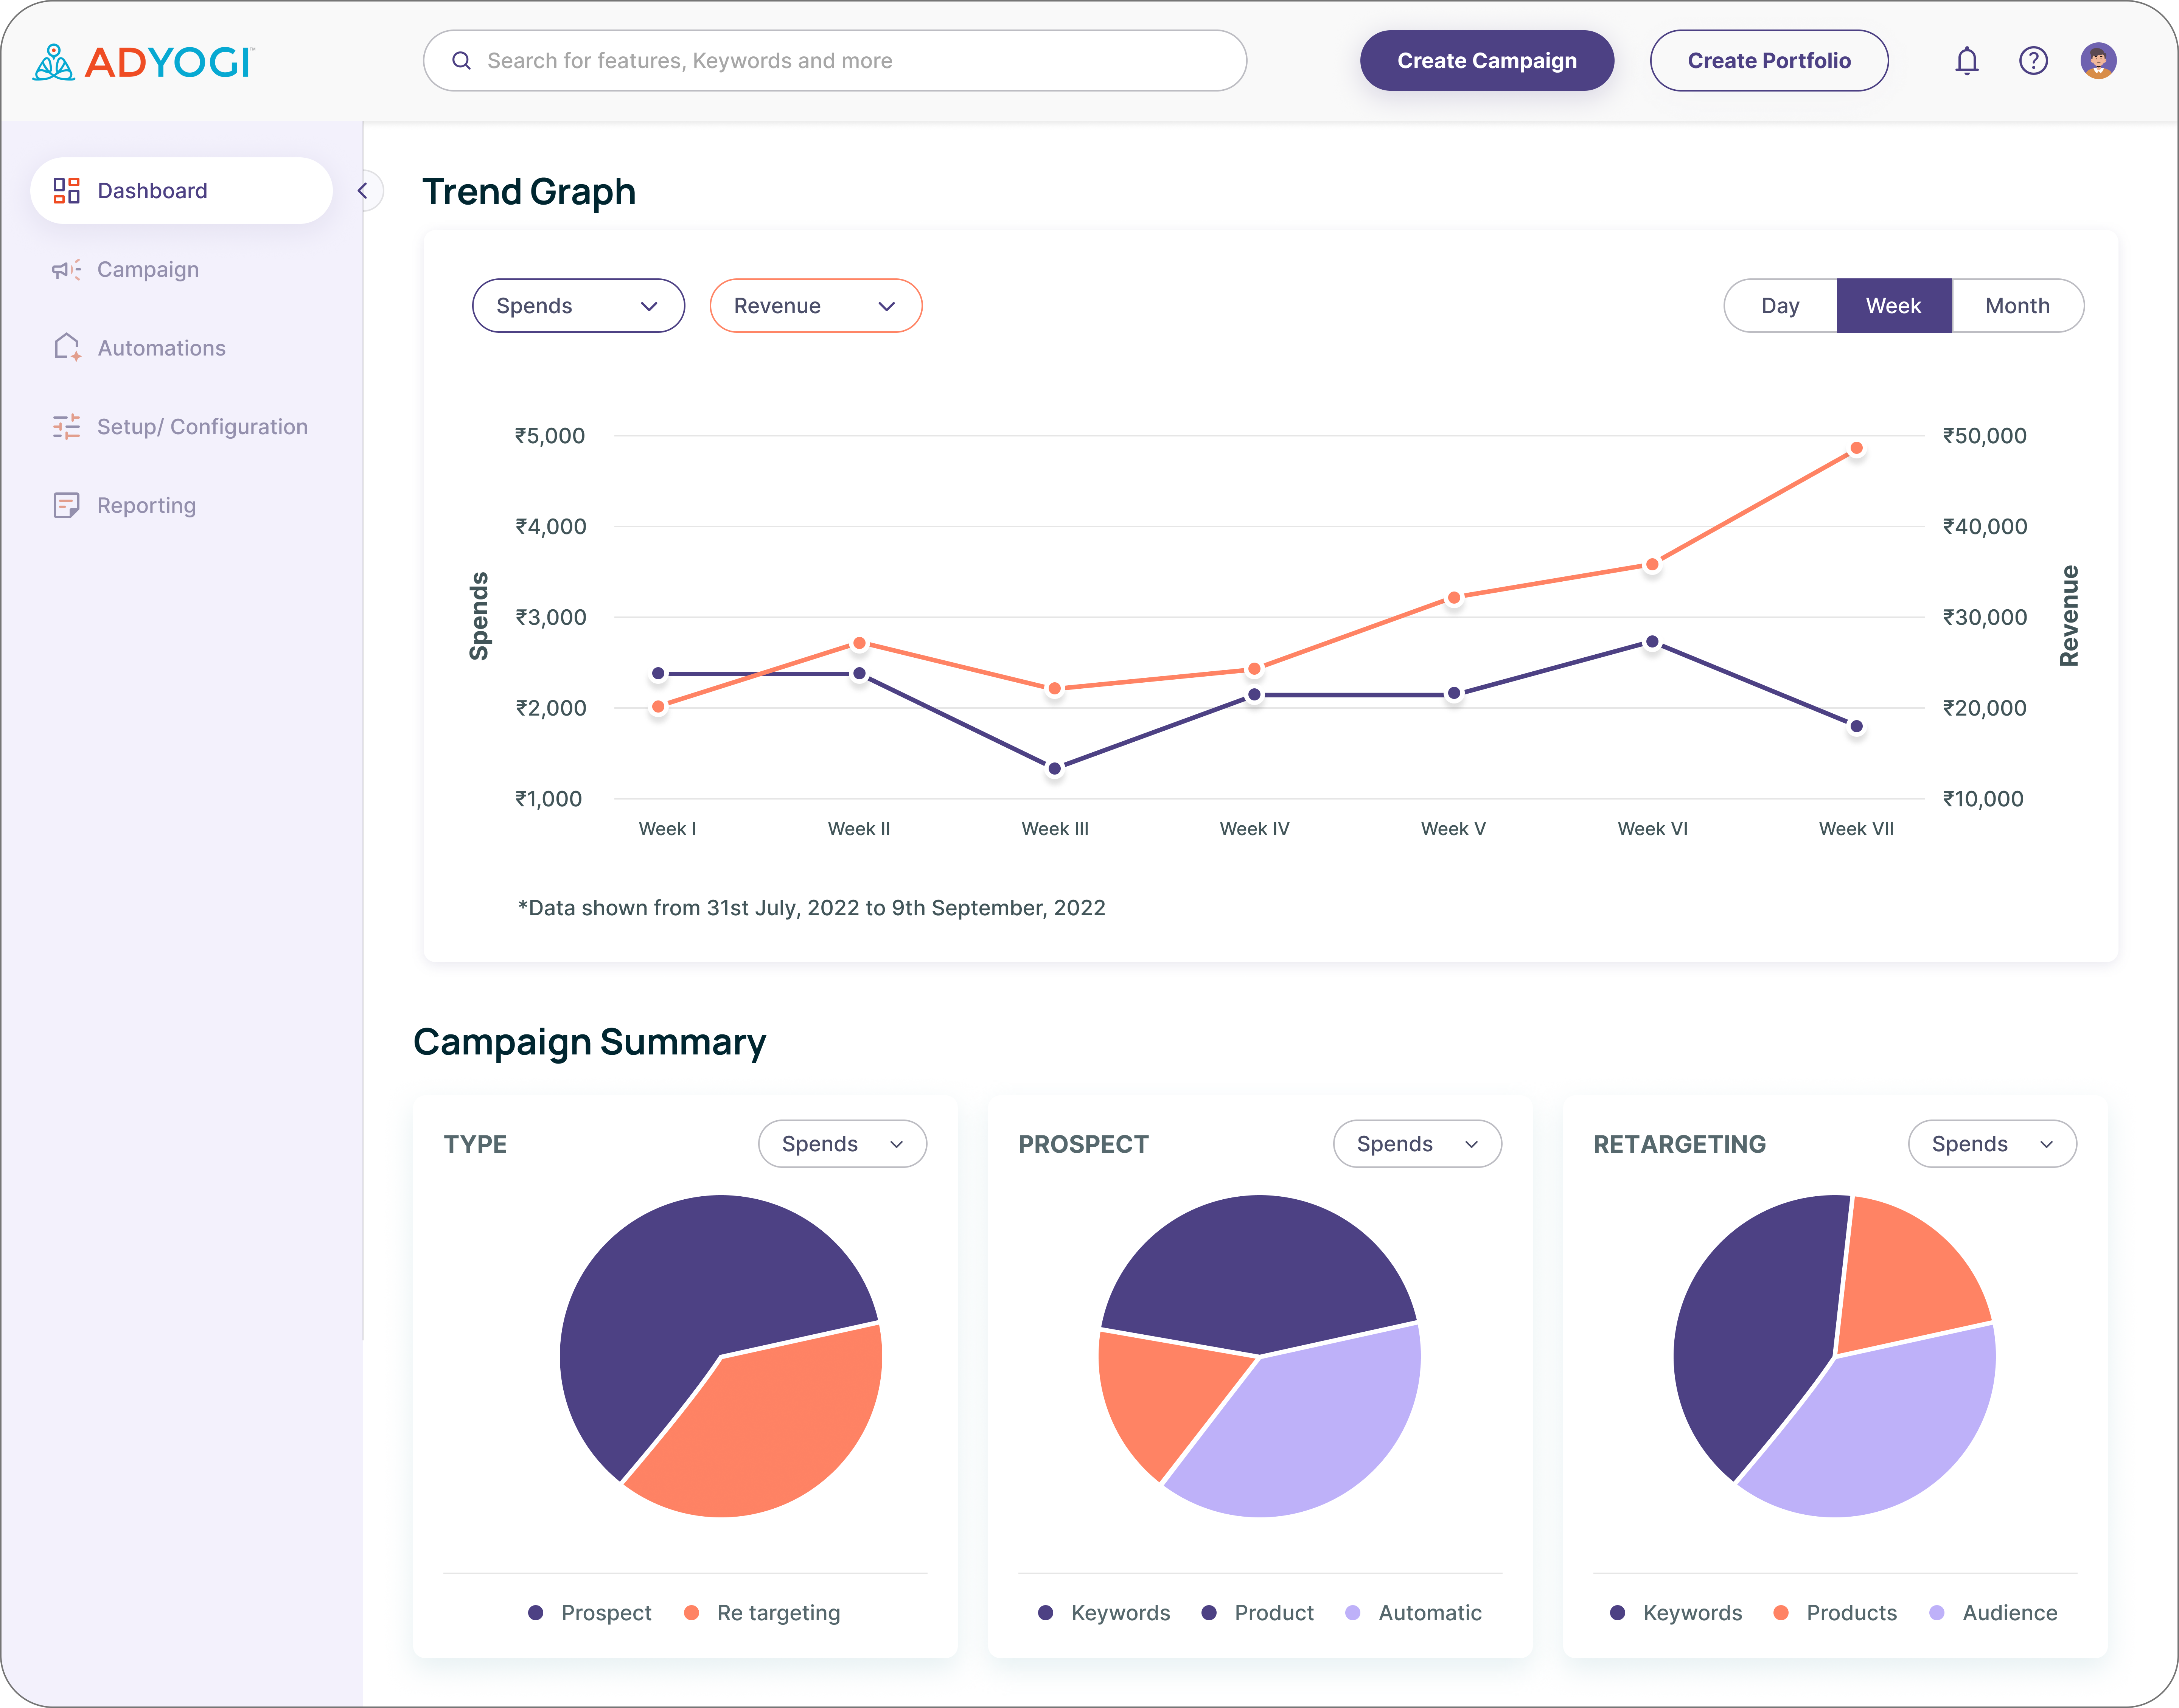Image resolution: width=2179 pixels, height=1708 pixels.
Task: Open the user profile avatar
Action: coord(2098,61)
